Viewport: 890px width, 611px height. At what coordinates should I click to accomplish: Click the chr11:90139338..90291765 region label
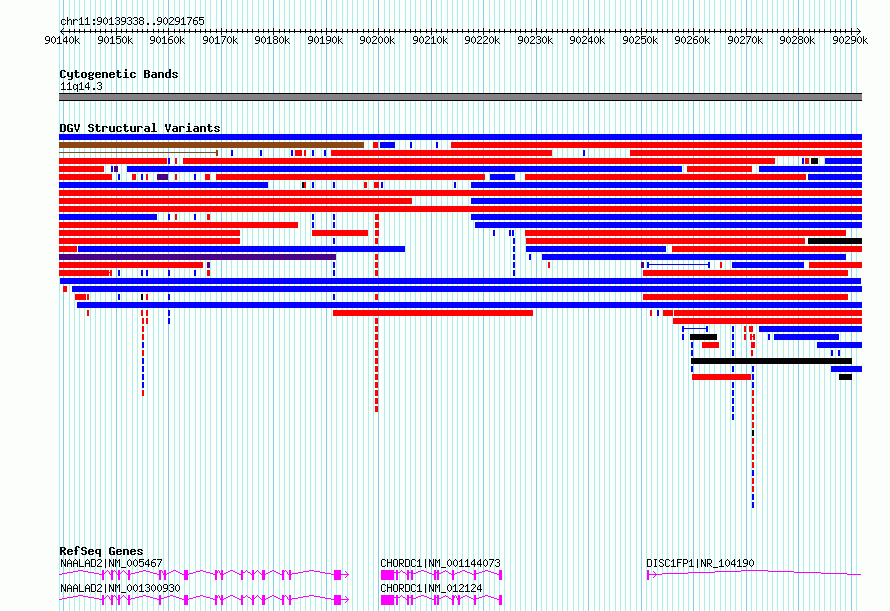click(x=132, y=21)
